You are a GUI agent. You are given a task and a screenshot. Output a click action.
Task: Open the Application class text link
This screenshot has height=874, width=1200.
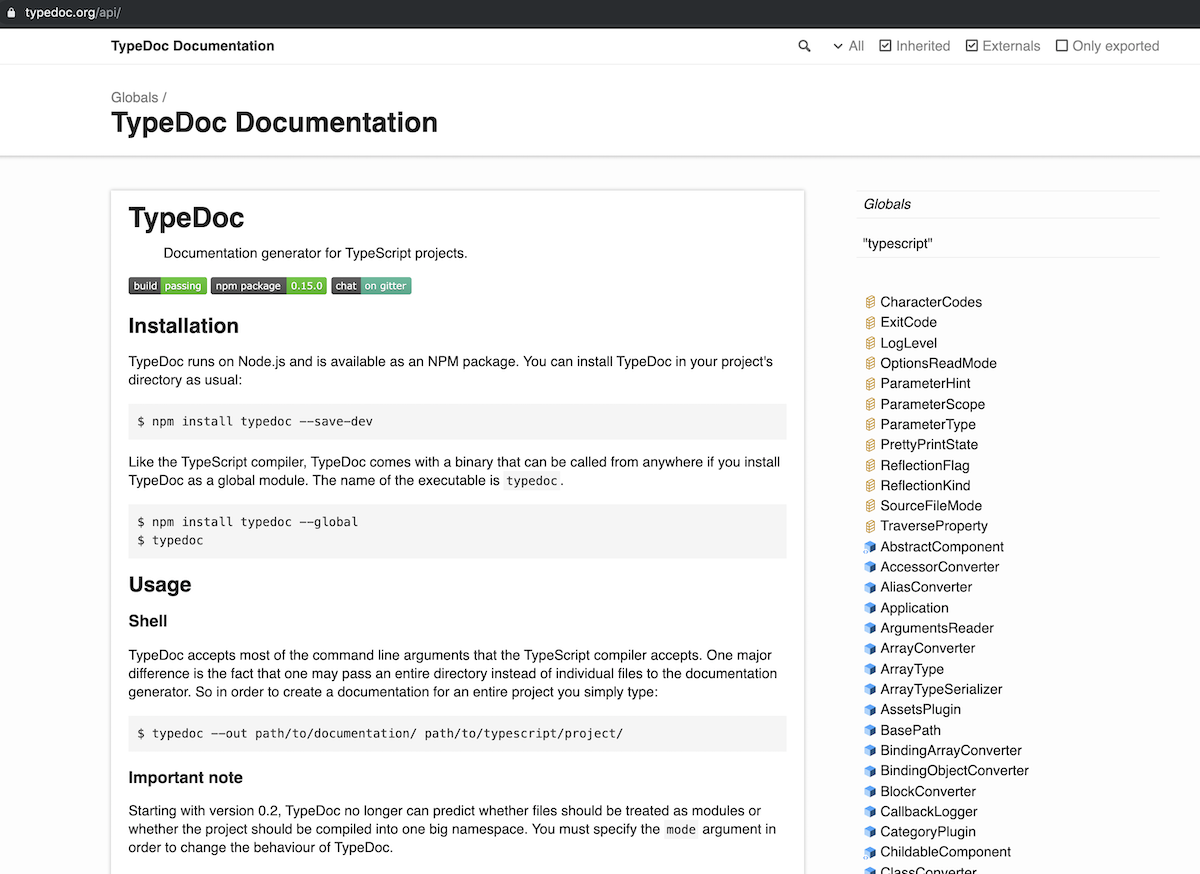(x=914, y=608)
